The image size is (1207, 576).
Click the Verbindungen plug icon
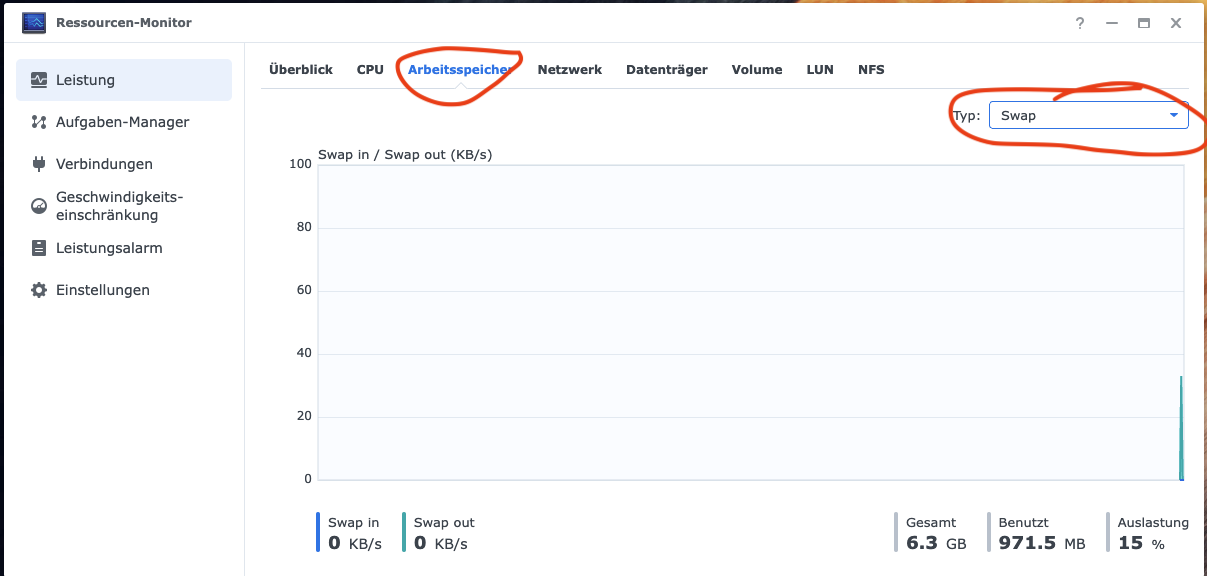39,164
